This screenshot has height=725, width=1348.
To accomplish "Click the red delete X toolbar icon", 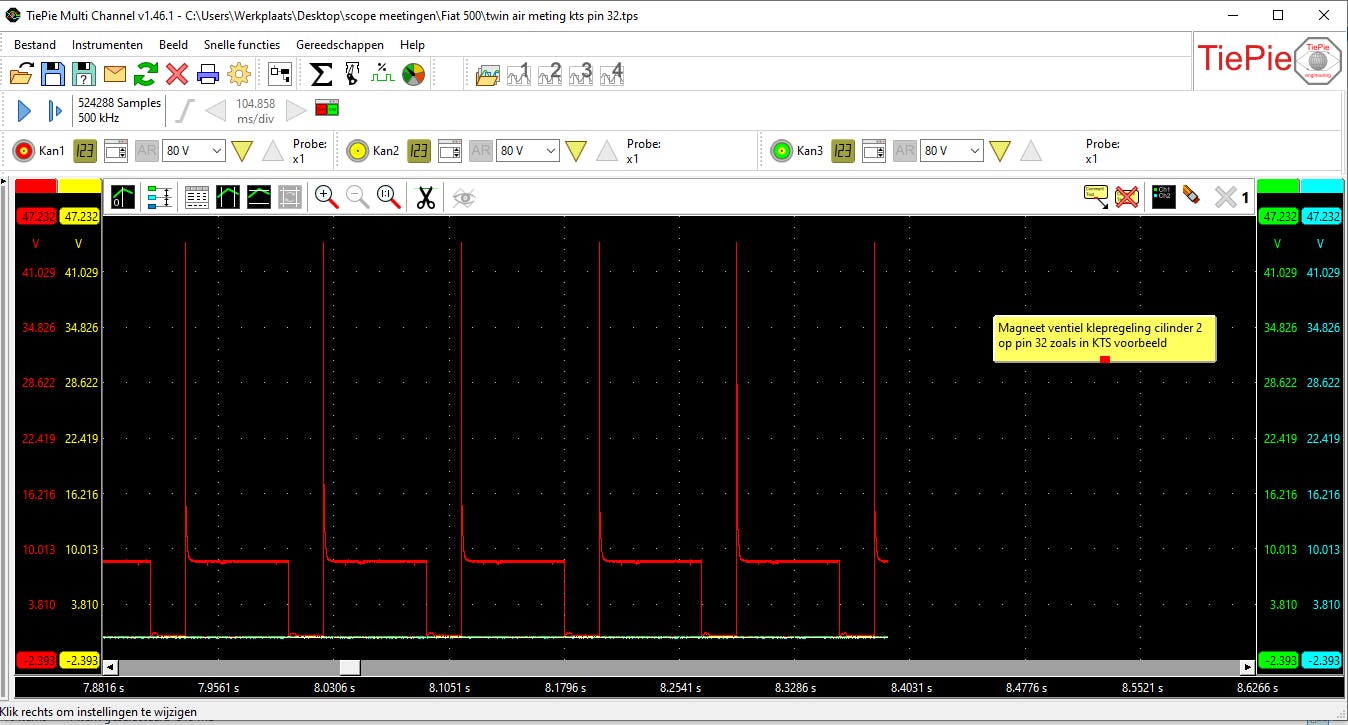I will tap(177, 74).
